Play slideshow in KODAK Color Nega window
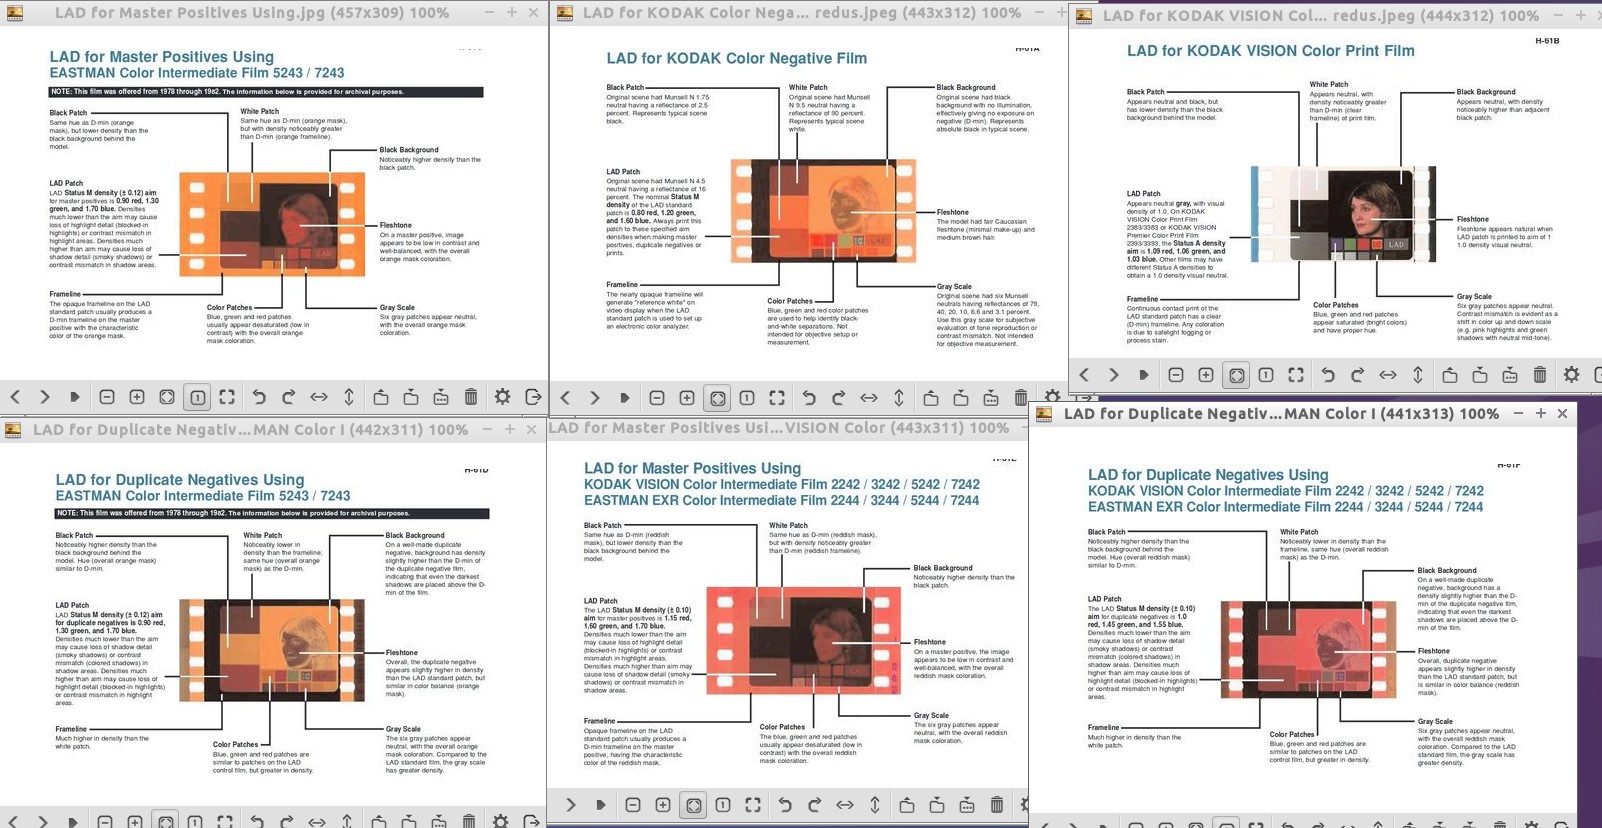The height and width of the screenshot is (828, 1602). click(x=625, y=398)
